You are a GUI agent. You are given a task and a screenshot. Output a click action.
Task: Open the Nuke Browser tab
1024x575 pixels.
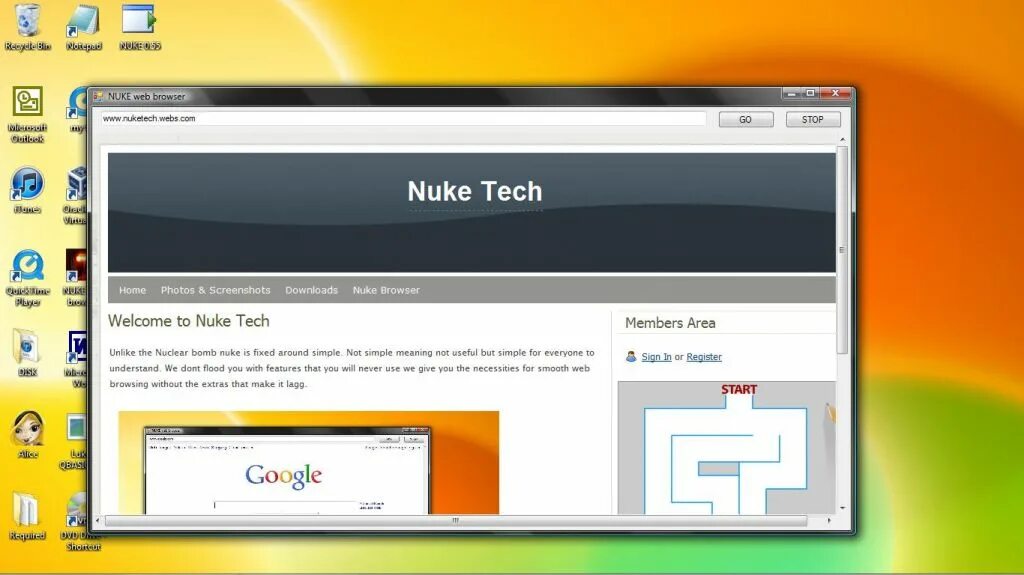pos(386,290)
